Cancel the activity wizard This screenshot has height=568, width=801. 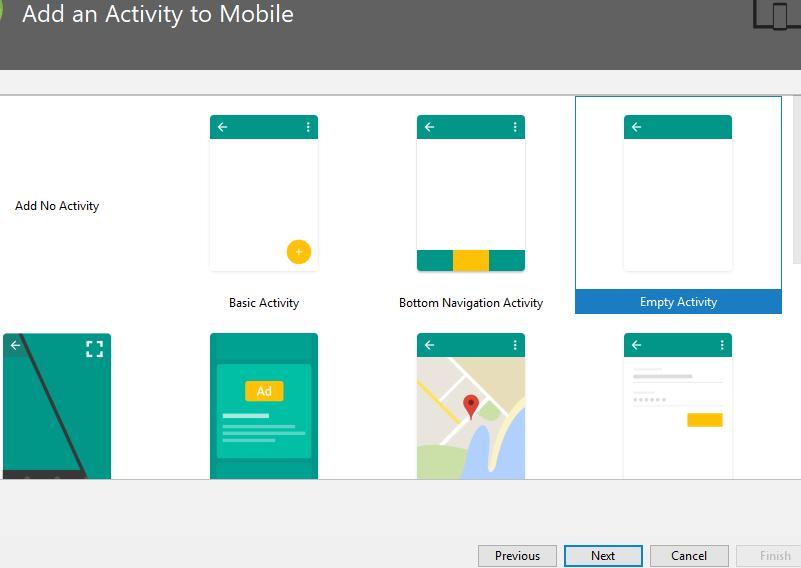(689, 556)
